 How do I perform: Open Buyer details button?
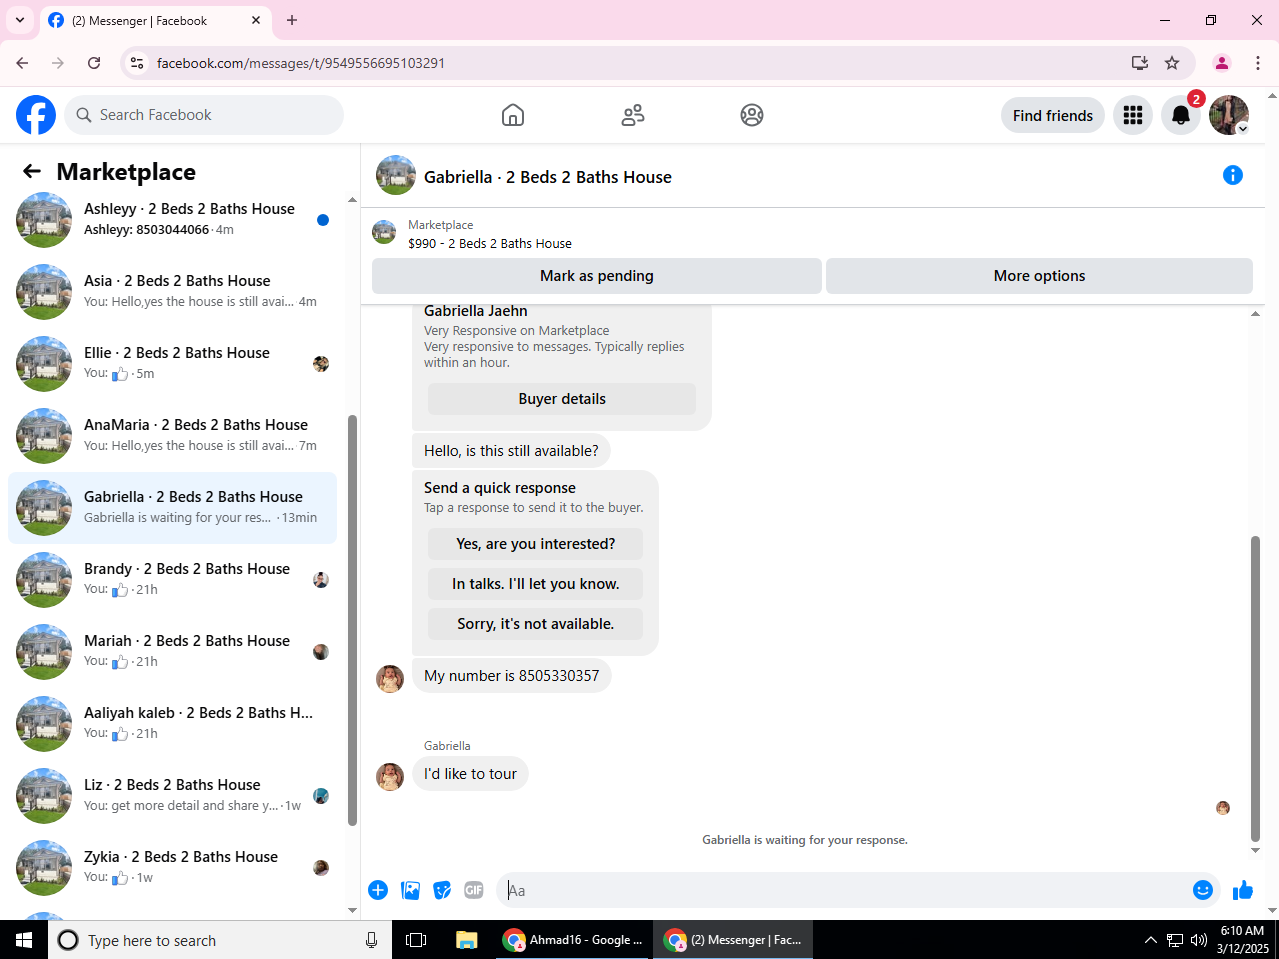(562, 399)
